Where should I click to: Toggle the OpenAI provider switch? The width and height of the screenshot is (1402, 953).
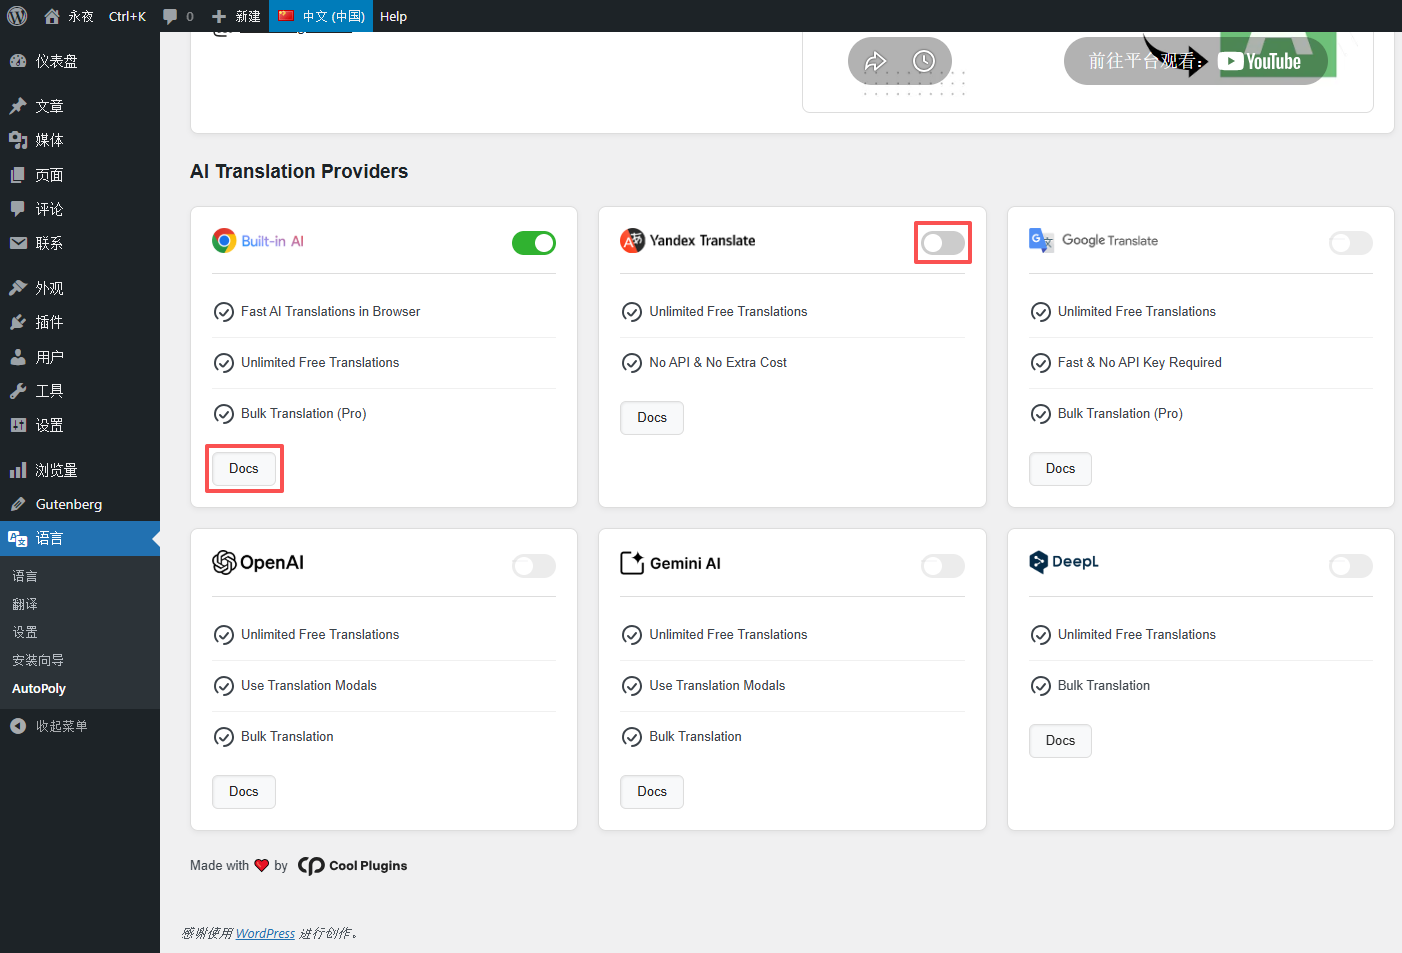click(x=534, y=566)
